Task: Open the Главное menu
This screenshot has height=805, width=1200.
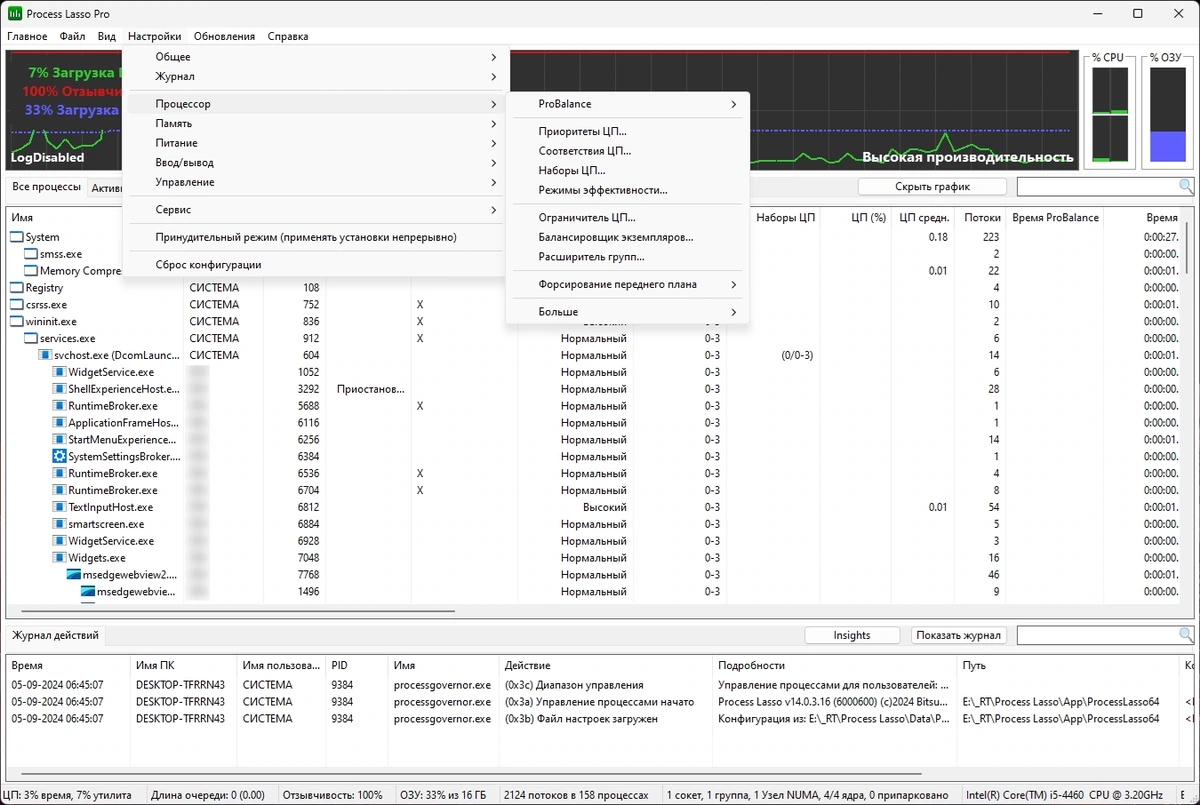Action: click(27, 37)
